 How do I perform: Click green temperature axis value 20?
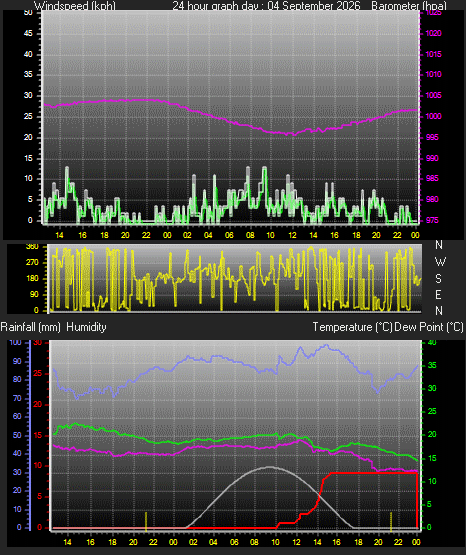coord(432,434)
